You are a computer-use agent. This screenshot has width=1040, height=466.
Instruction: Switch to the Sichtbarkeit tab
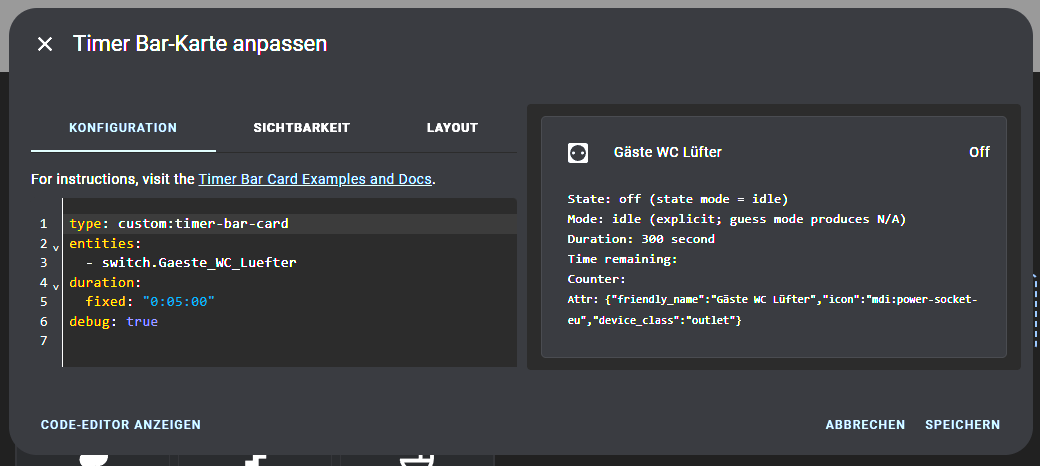pos(302,128)
